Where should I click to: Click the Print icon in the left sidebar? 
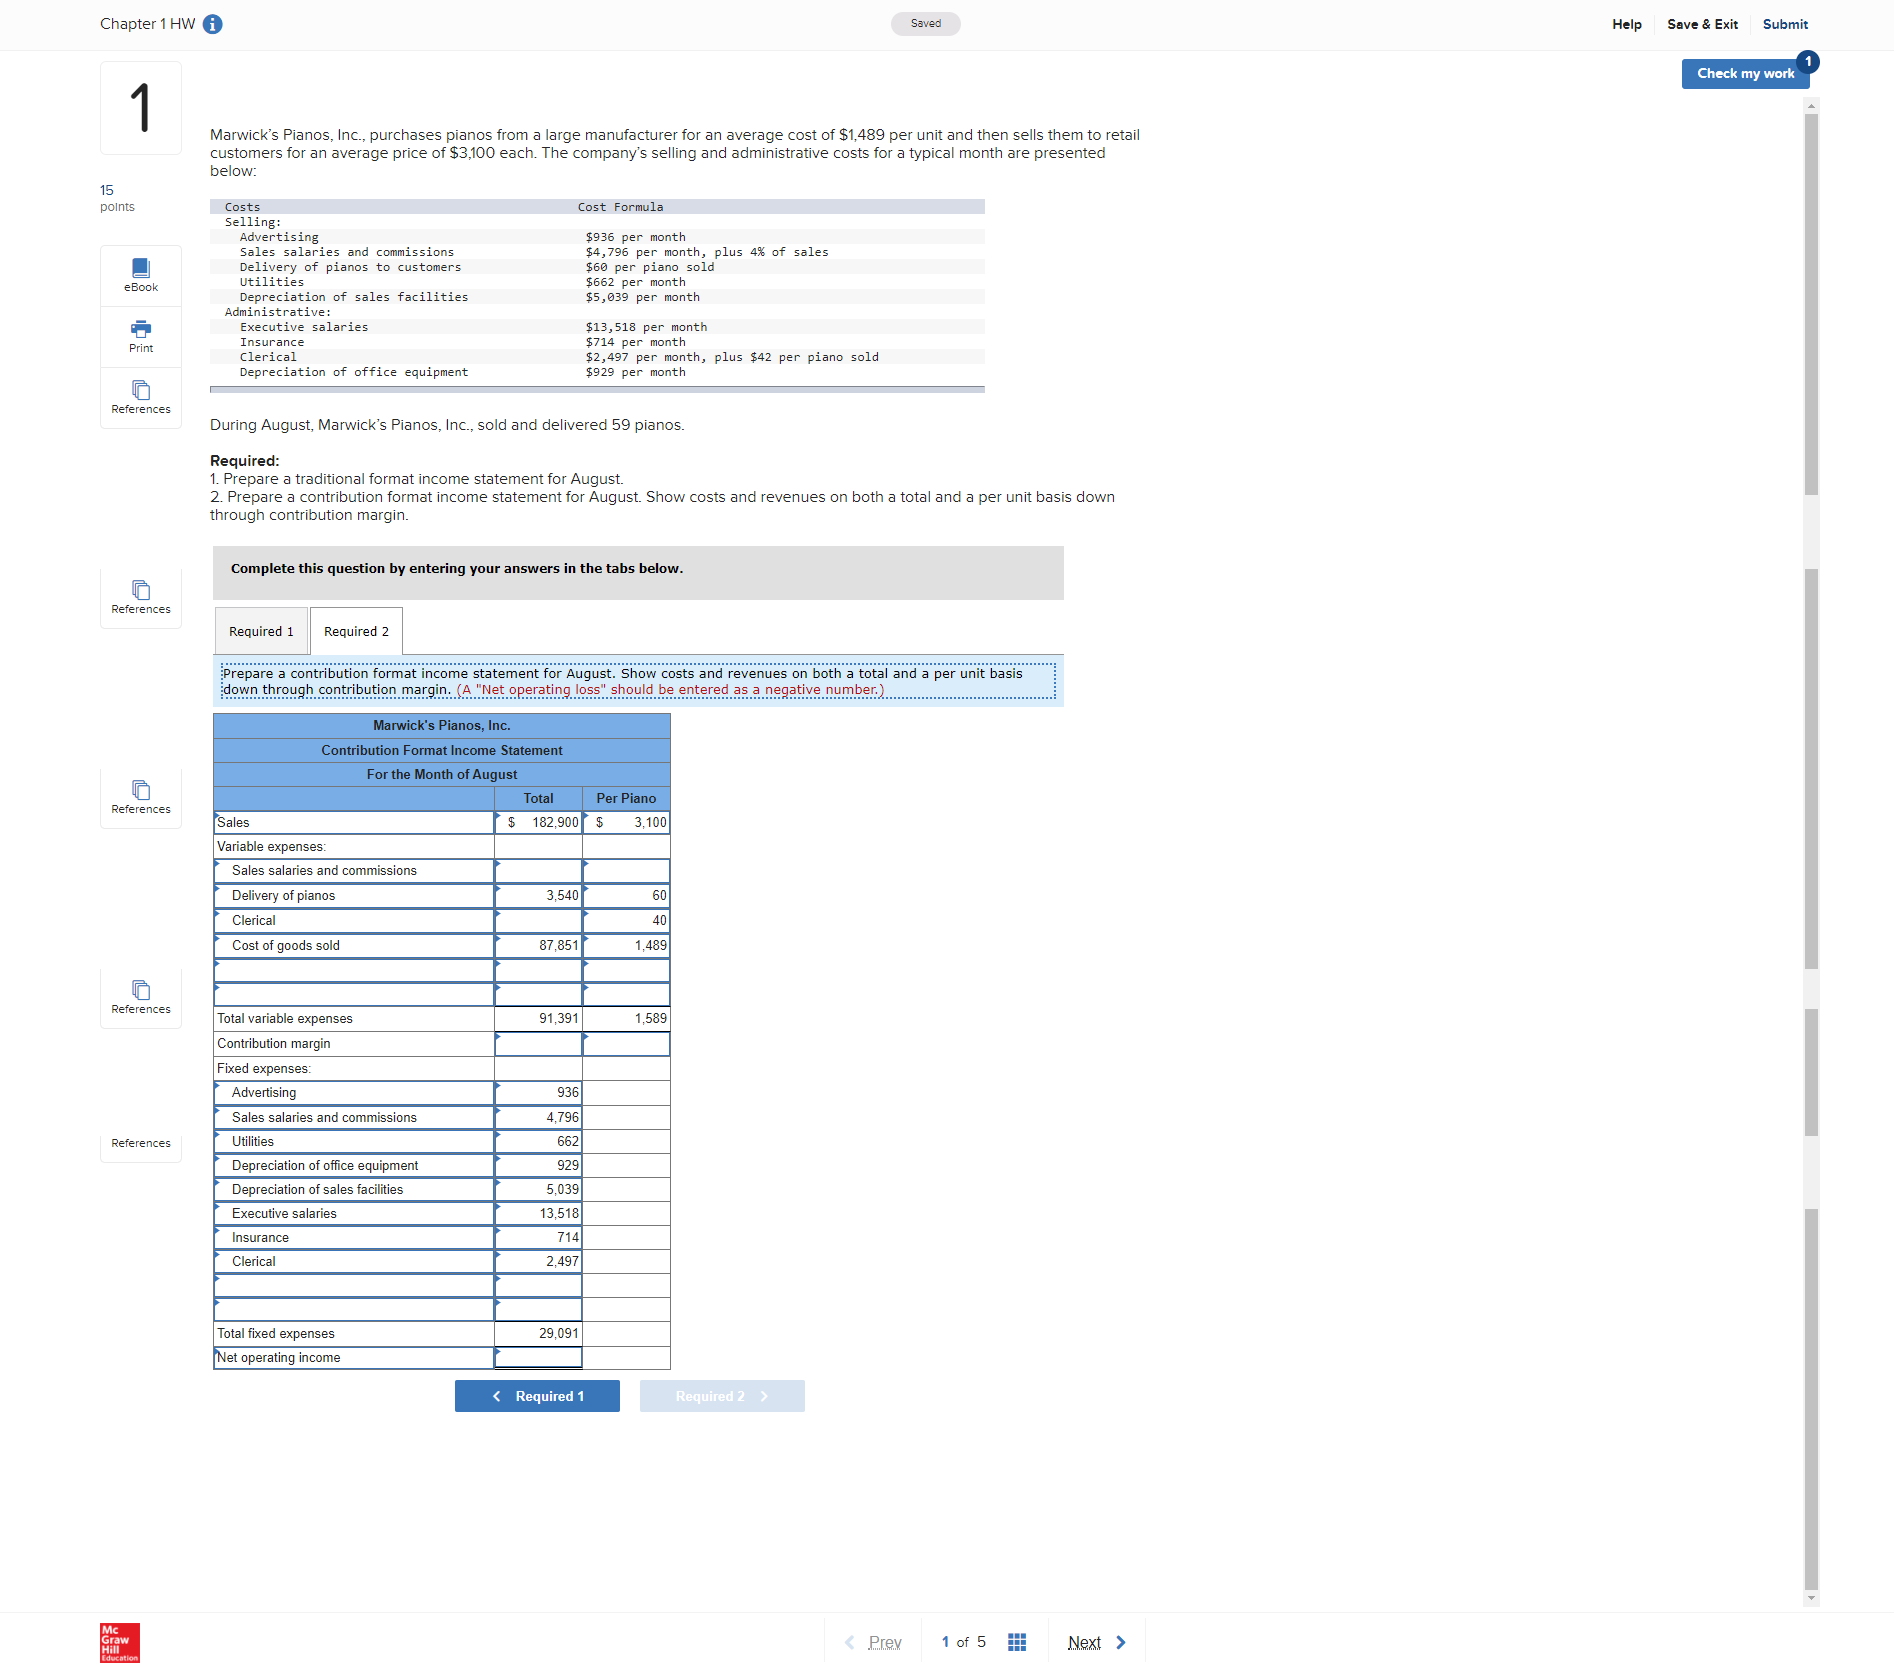click(140, 335)
